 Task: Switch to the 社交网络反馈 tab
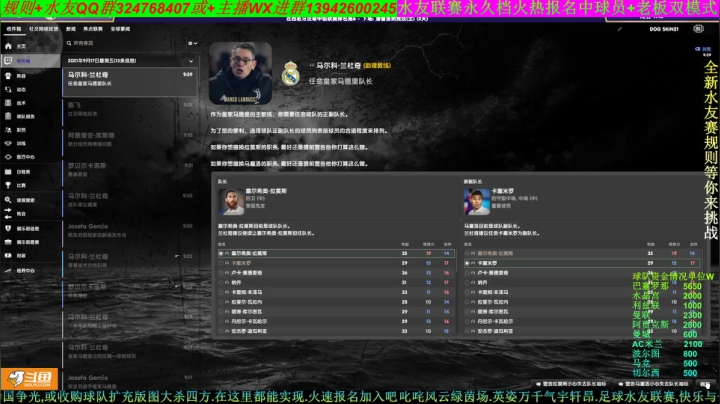click(44, 29)
